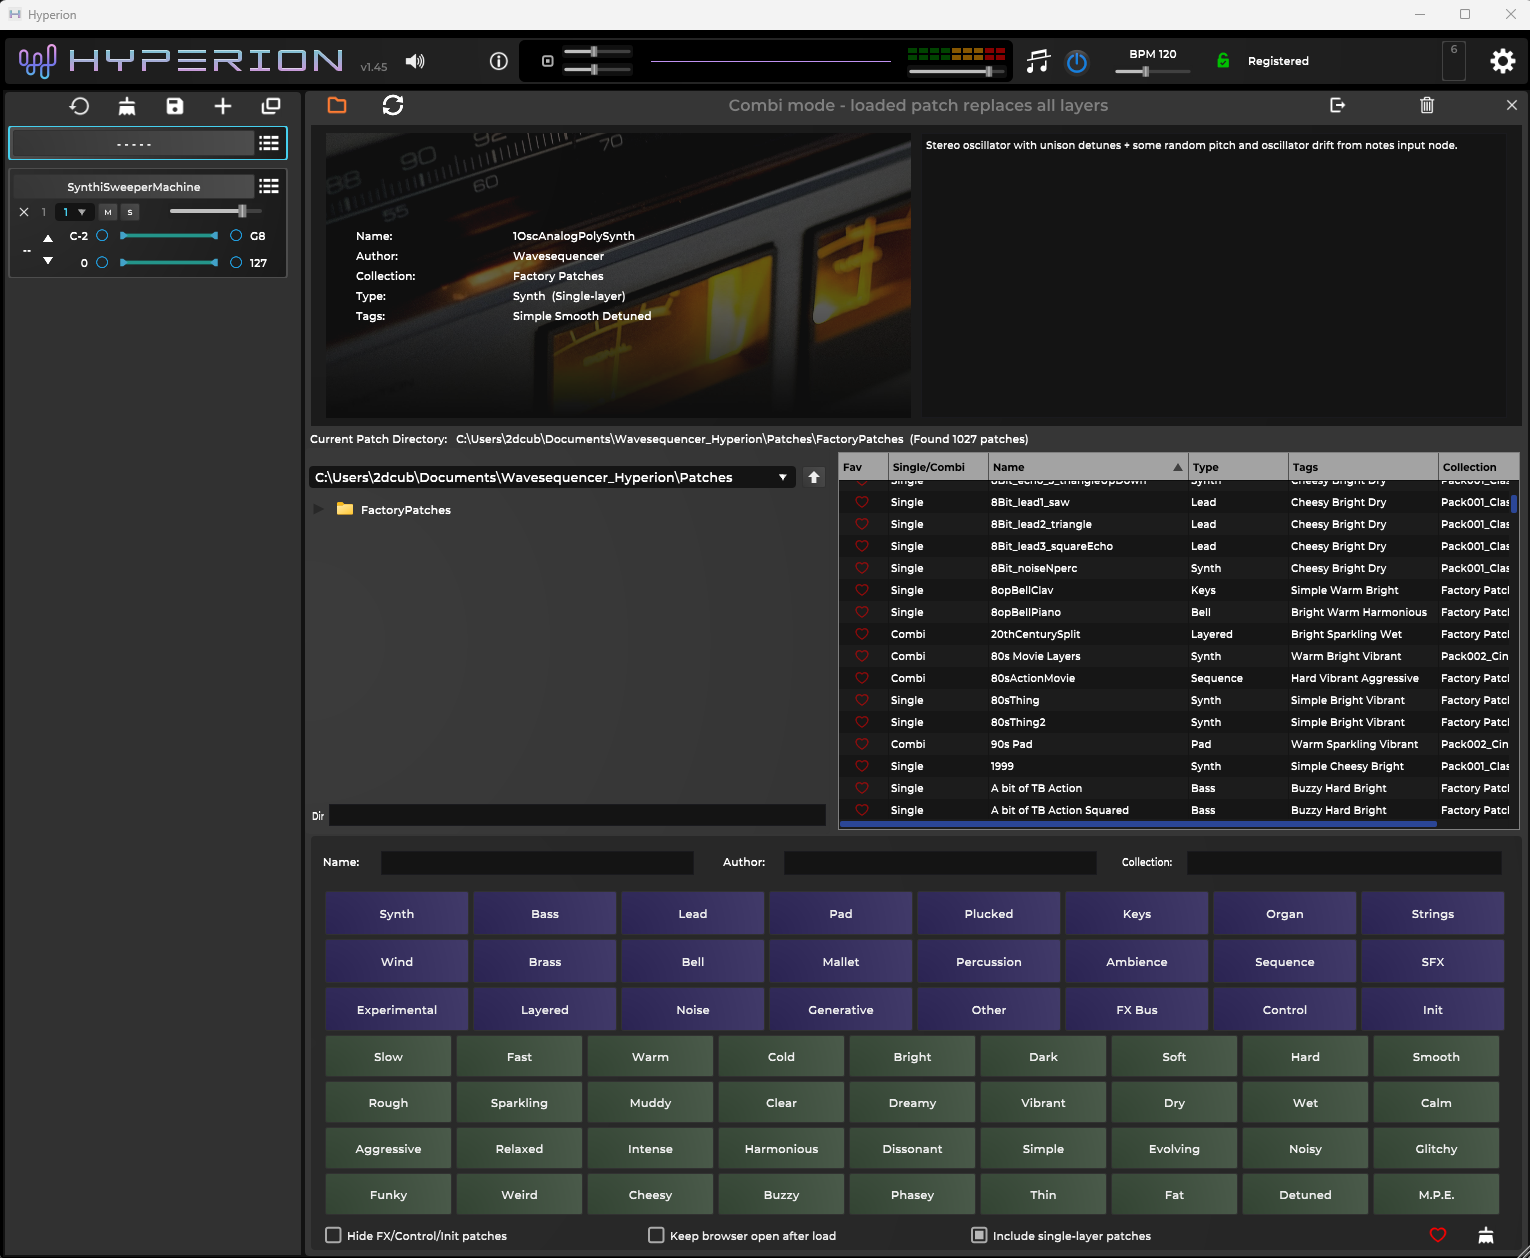Sort patches by Name column

(x=1088, y=467)
